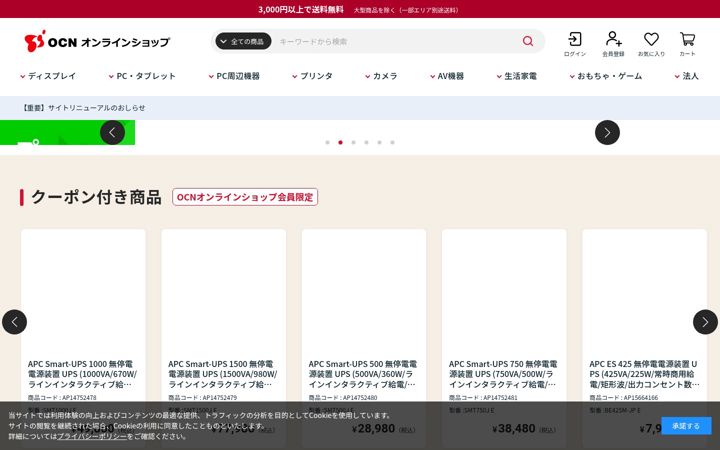The height and width of the screenshot is (450, 720).
Task: Open the shopping cart (カート) icon
Action: click(687, 44)
